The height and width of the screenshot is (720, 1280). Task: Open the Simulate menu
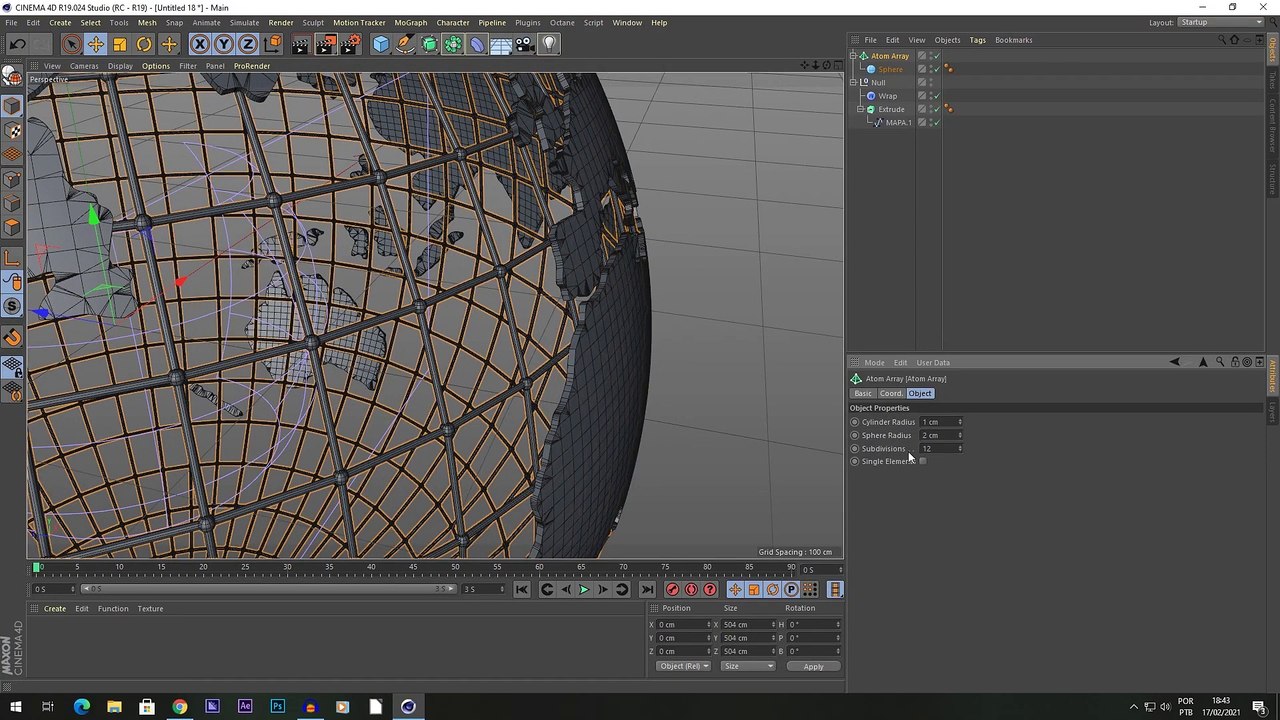(x=244, y=22)
